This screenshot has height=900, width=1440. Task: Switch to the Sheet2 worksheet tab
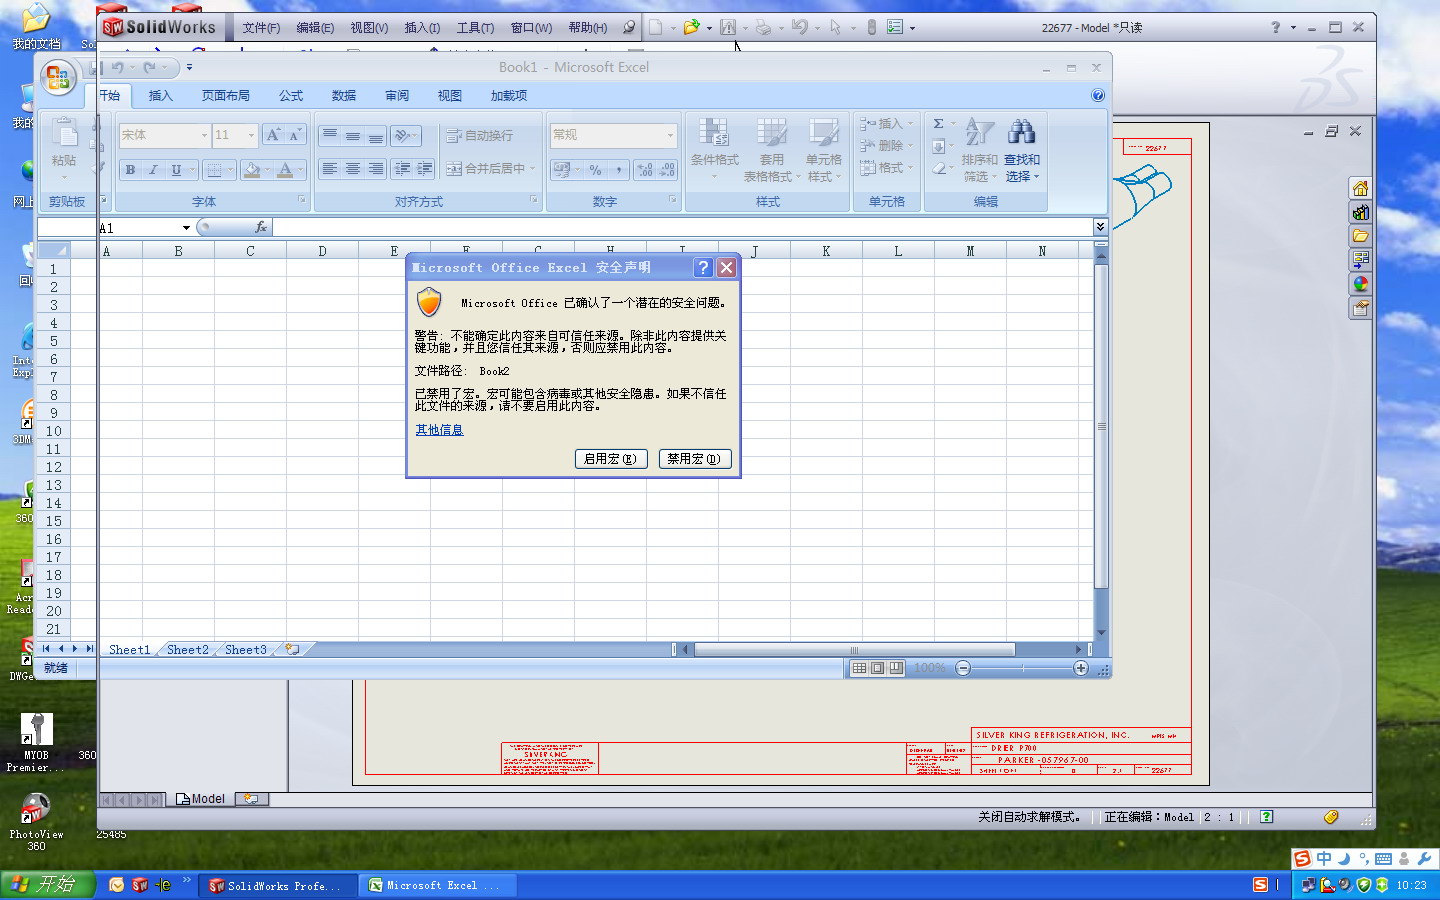188,650
